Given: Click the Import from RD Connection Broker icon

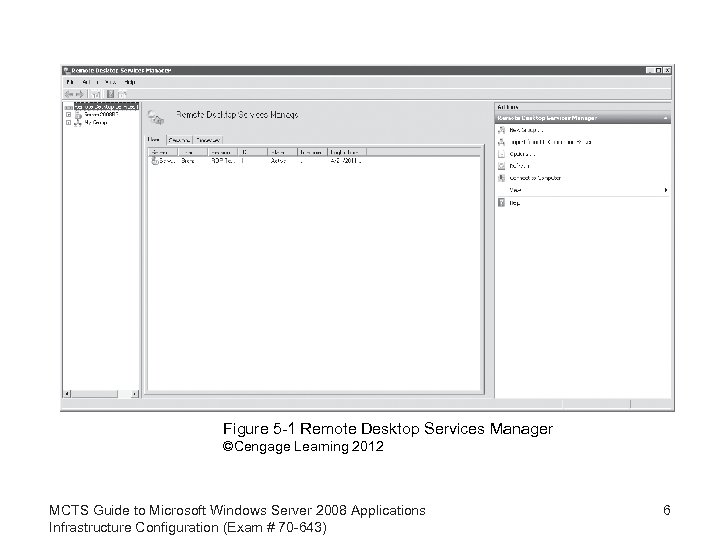Looking at the screenshot, I should coord(501,142).
